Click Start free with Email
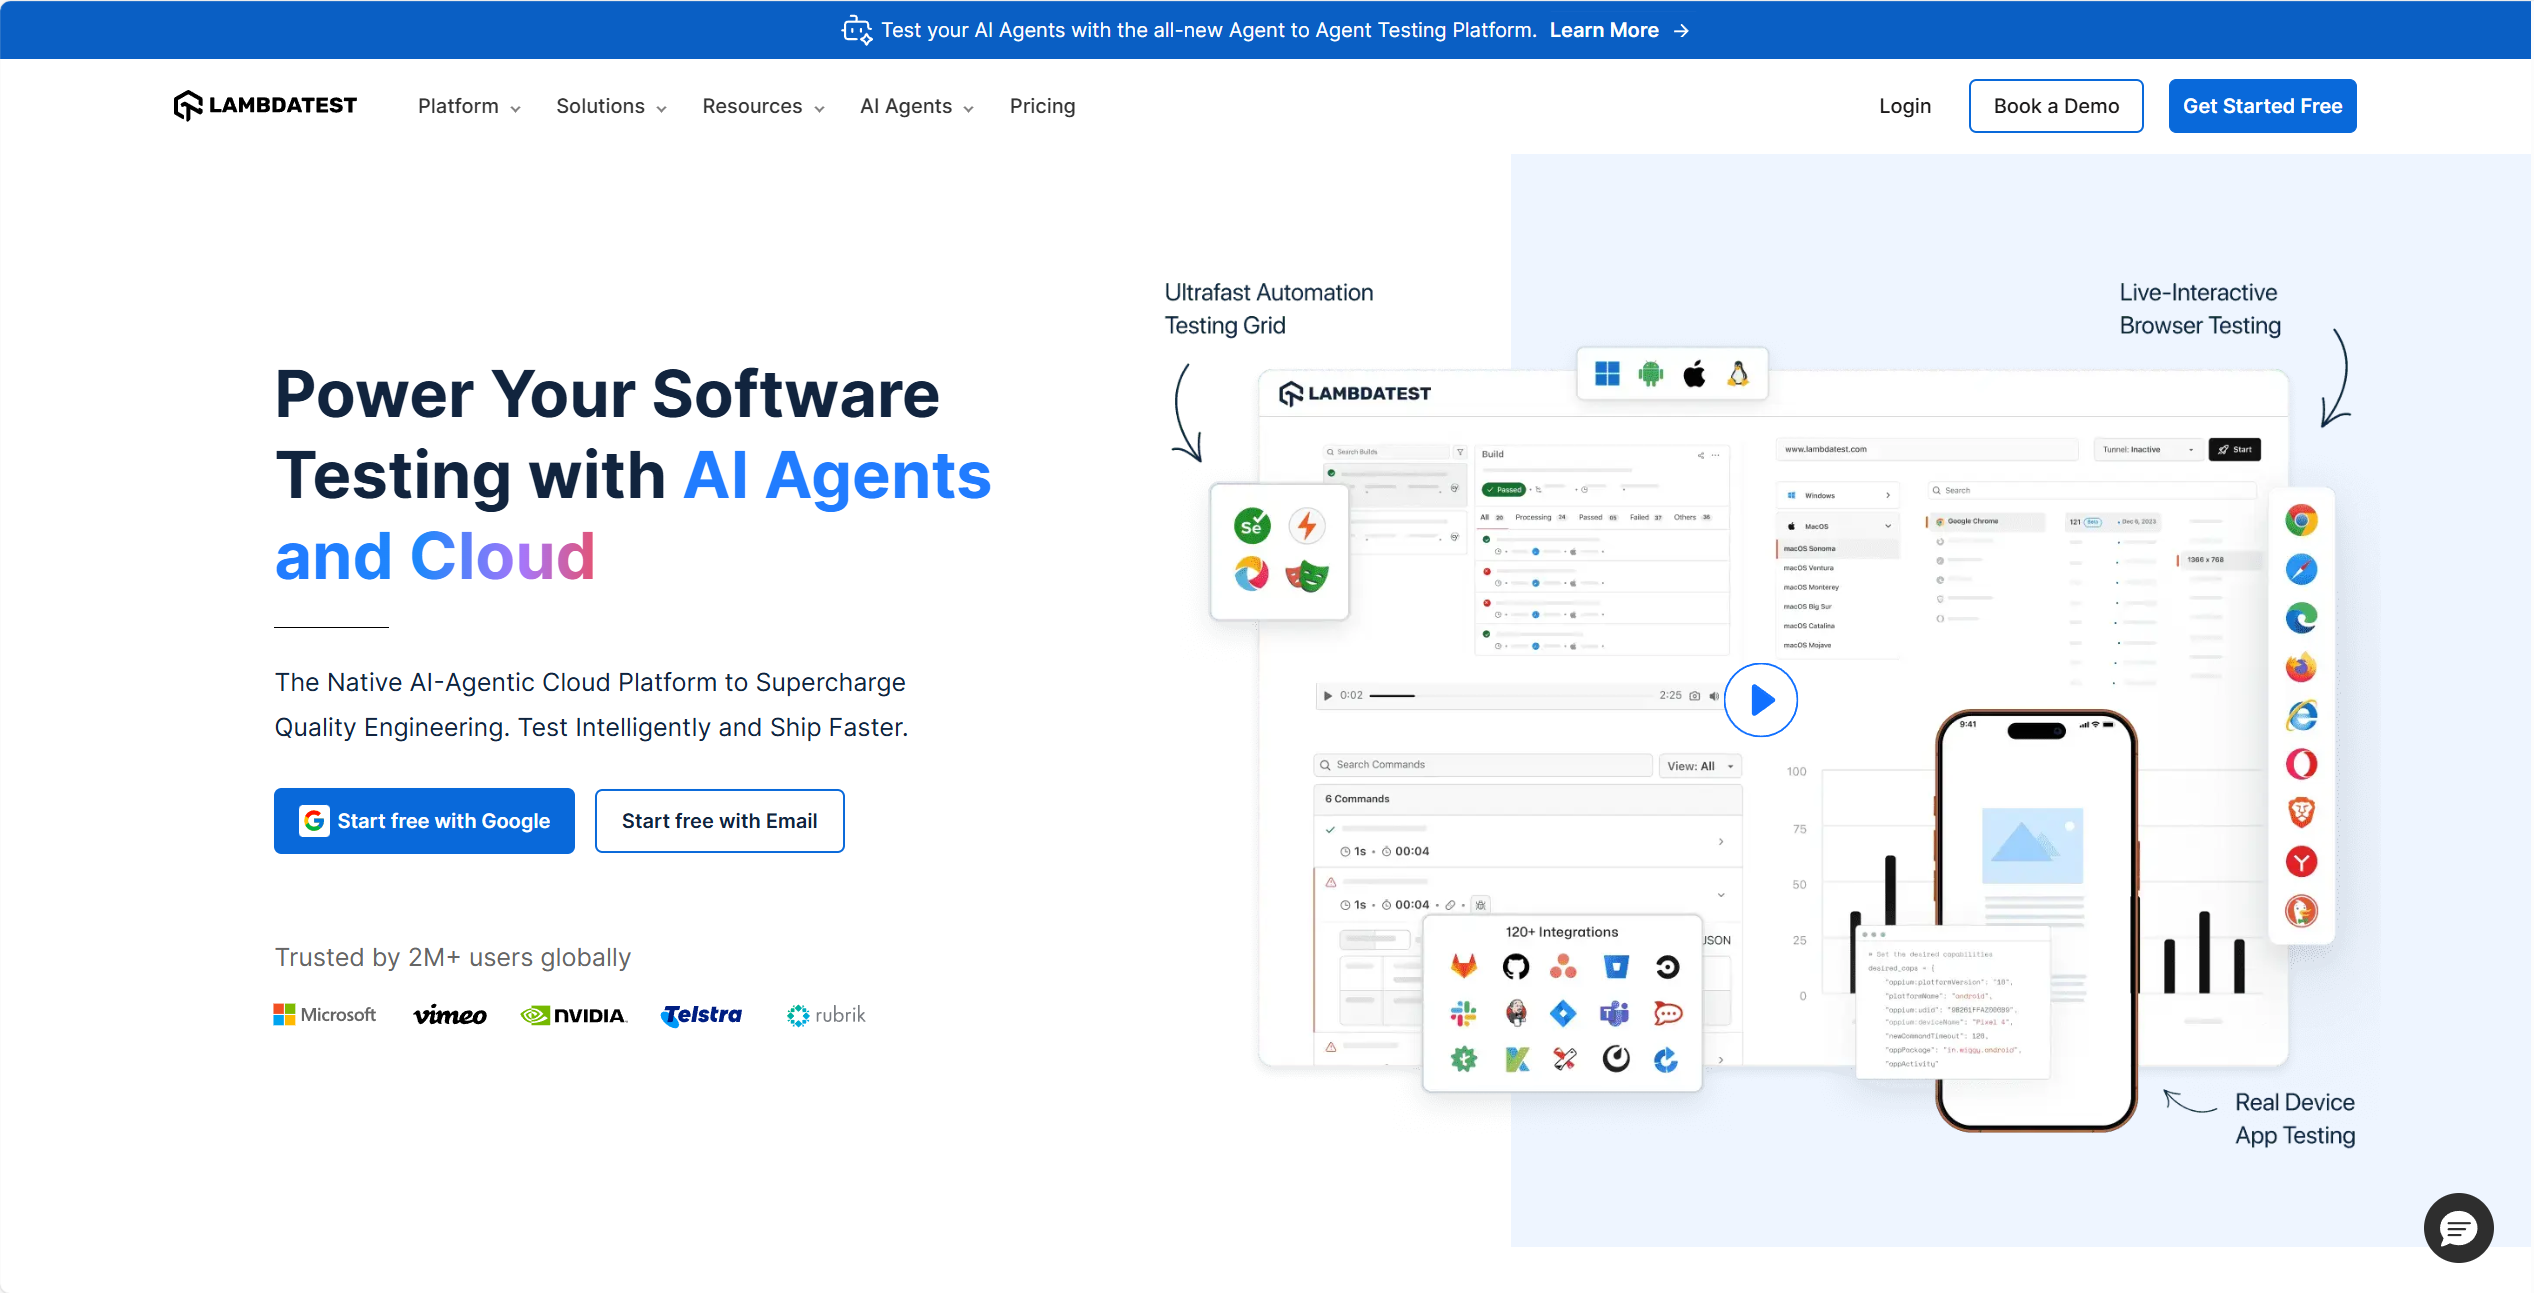The image size is (2534, 1293). (719, 821)
